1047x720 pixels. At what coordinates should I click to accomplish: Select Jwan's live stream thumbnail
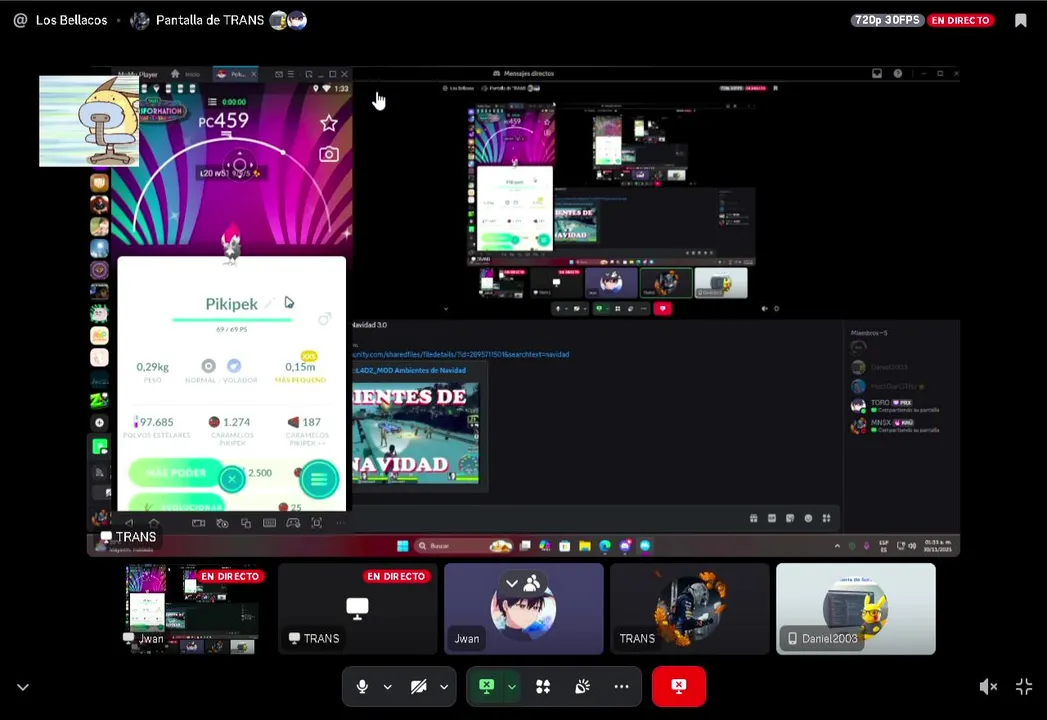(192, 608)
